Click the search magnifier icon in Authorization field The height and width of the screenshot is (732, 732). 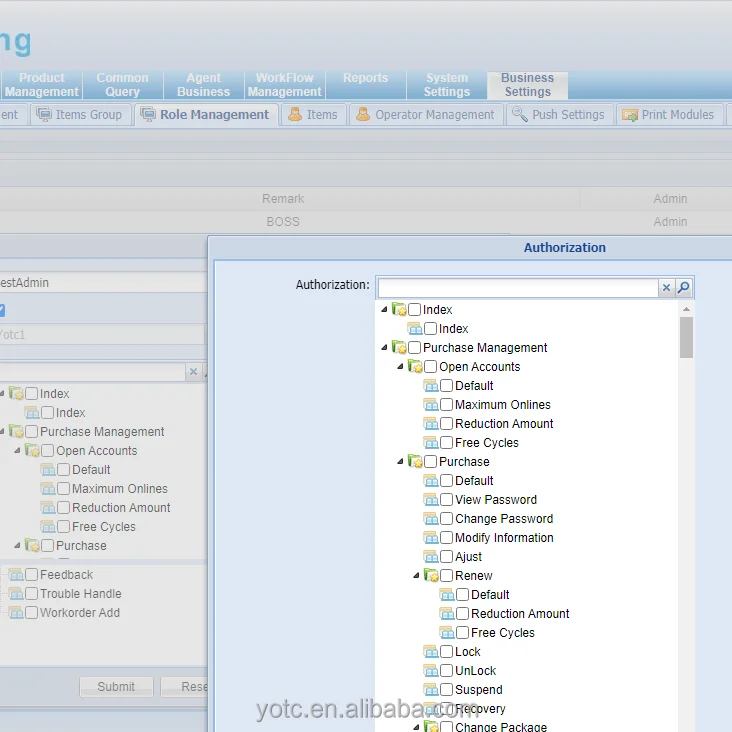(x=684, y=288)
